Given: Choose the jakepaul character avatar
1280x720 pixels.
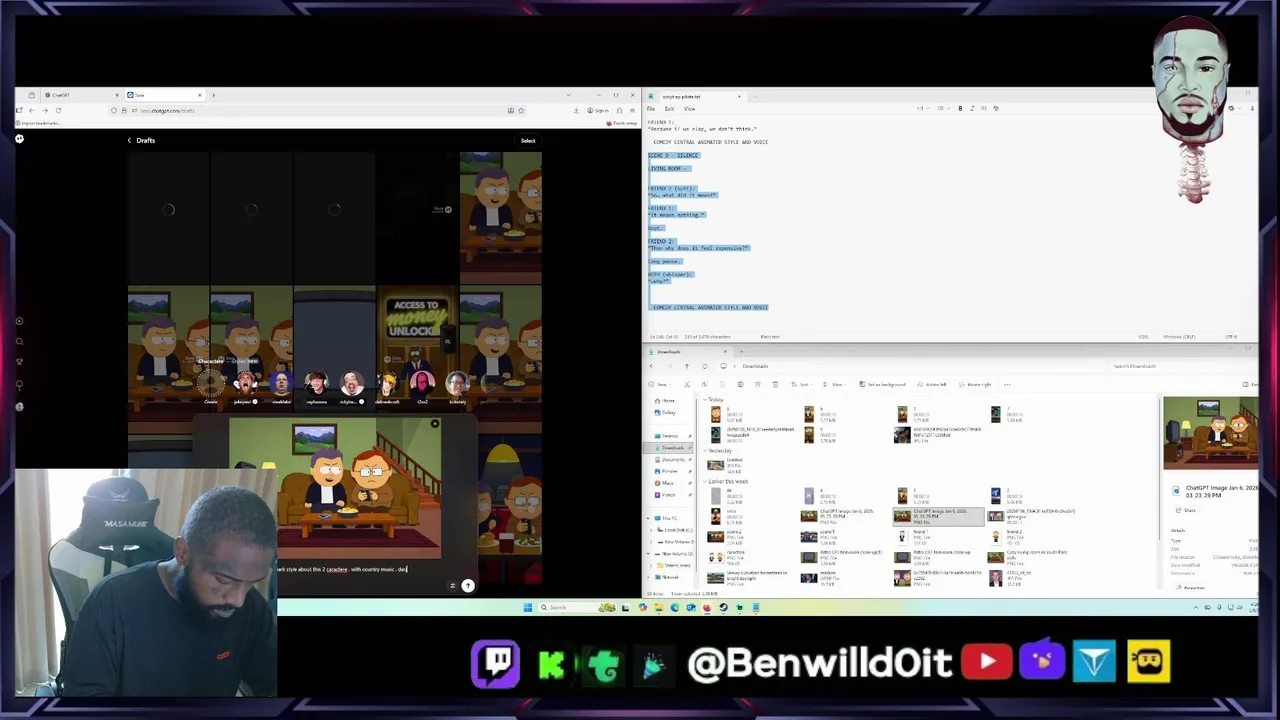Looking at the screenshot, I should tap(245, 383).
